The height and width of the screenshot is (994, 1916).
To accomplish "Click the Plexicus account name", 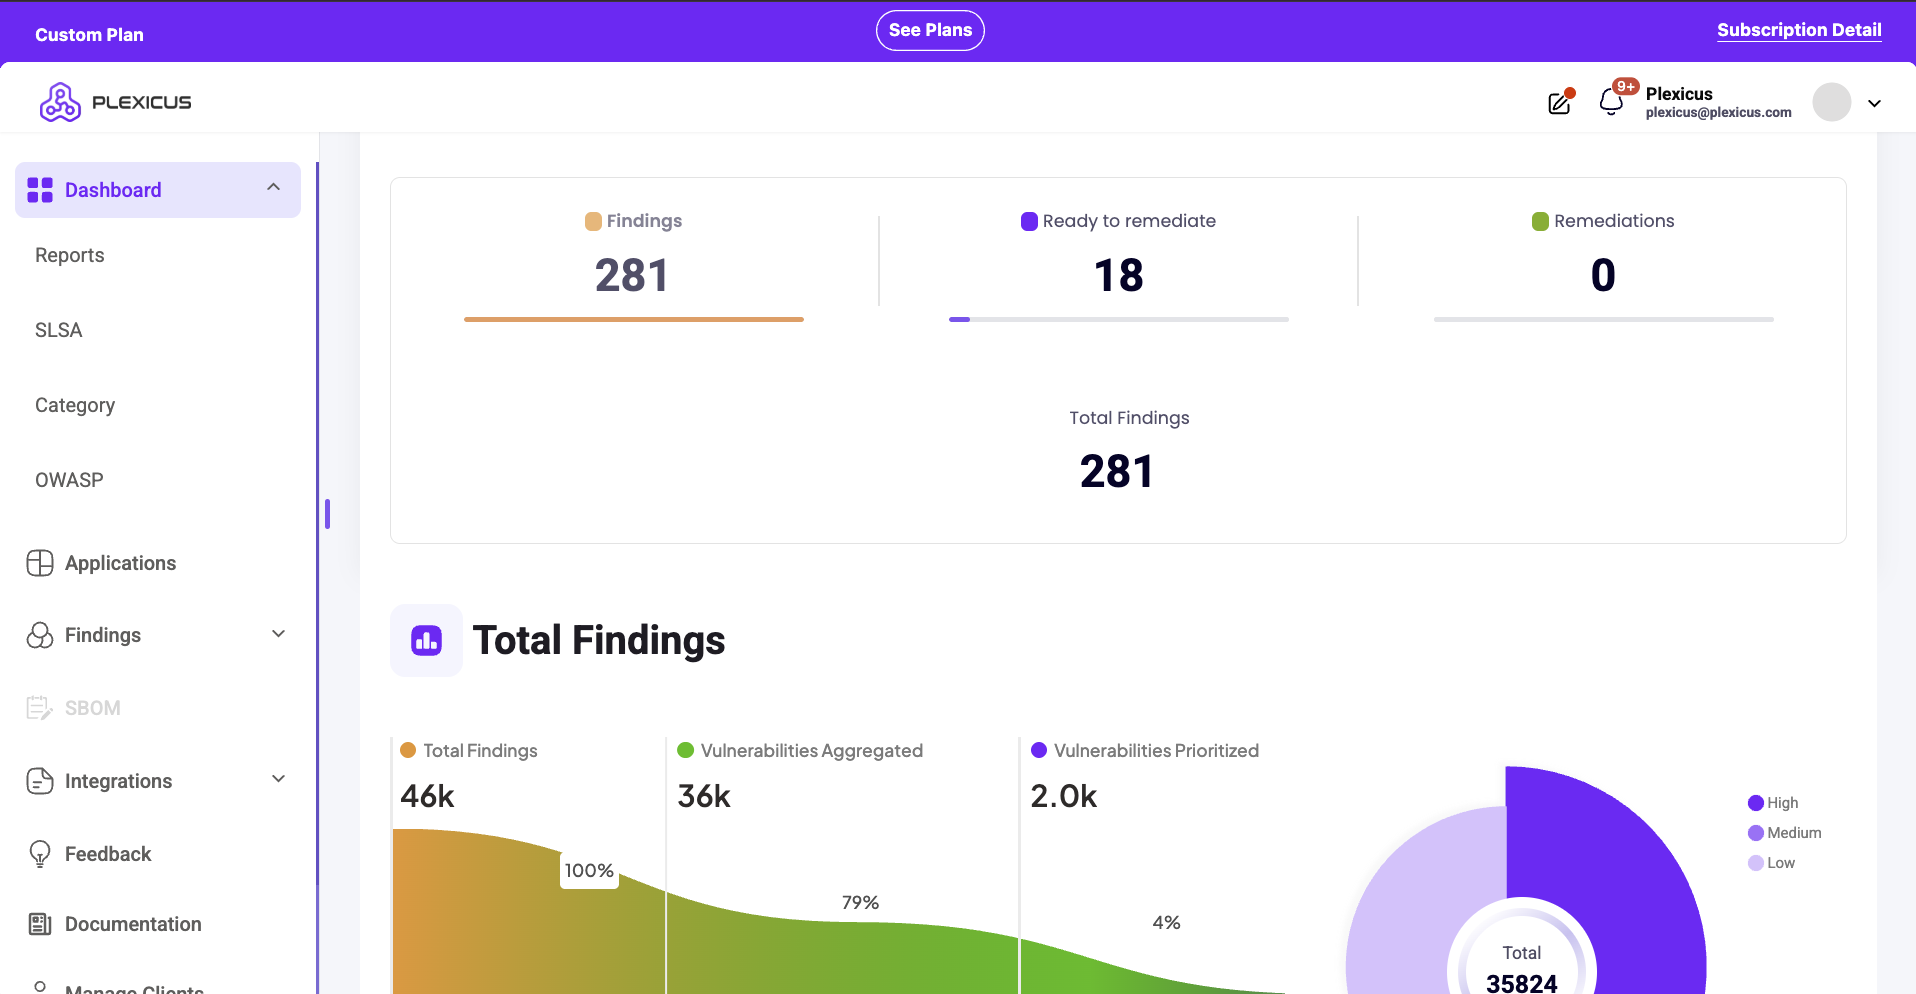I will point(1679,93).
